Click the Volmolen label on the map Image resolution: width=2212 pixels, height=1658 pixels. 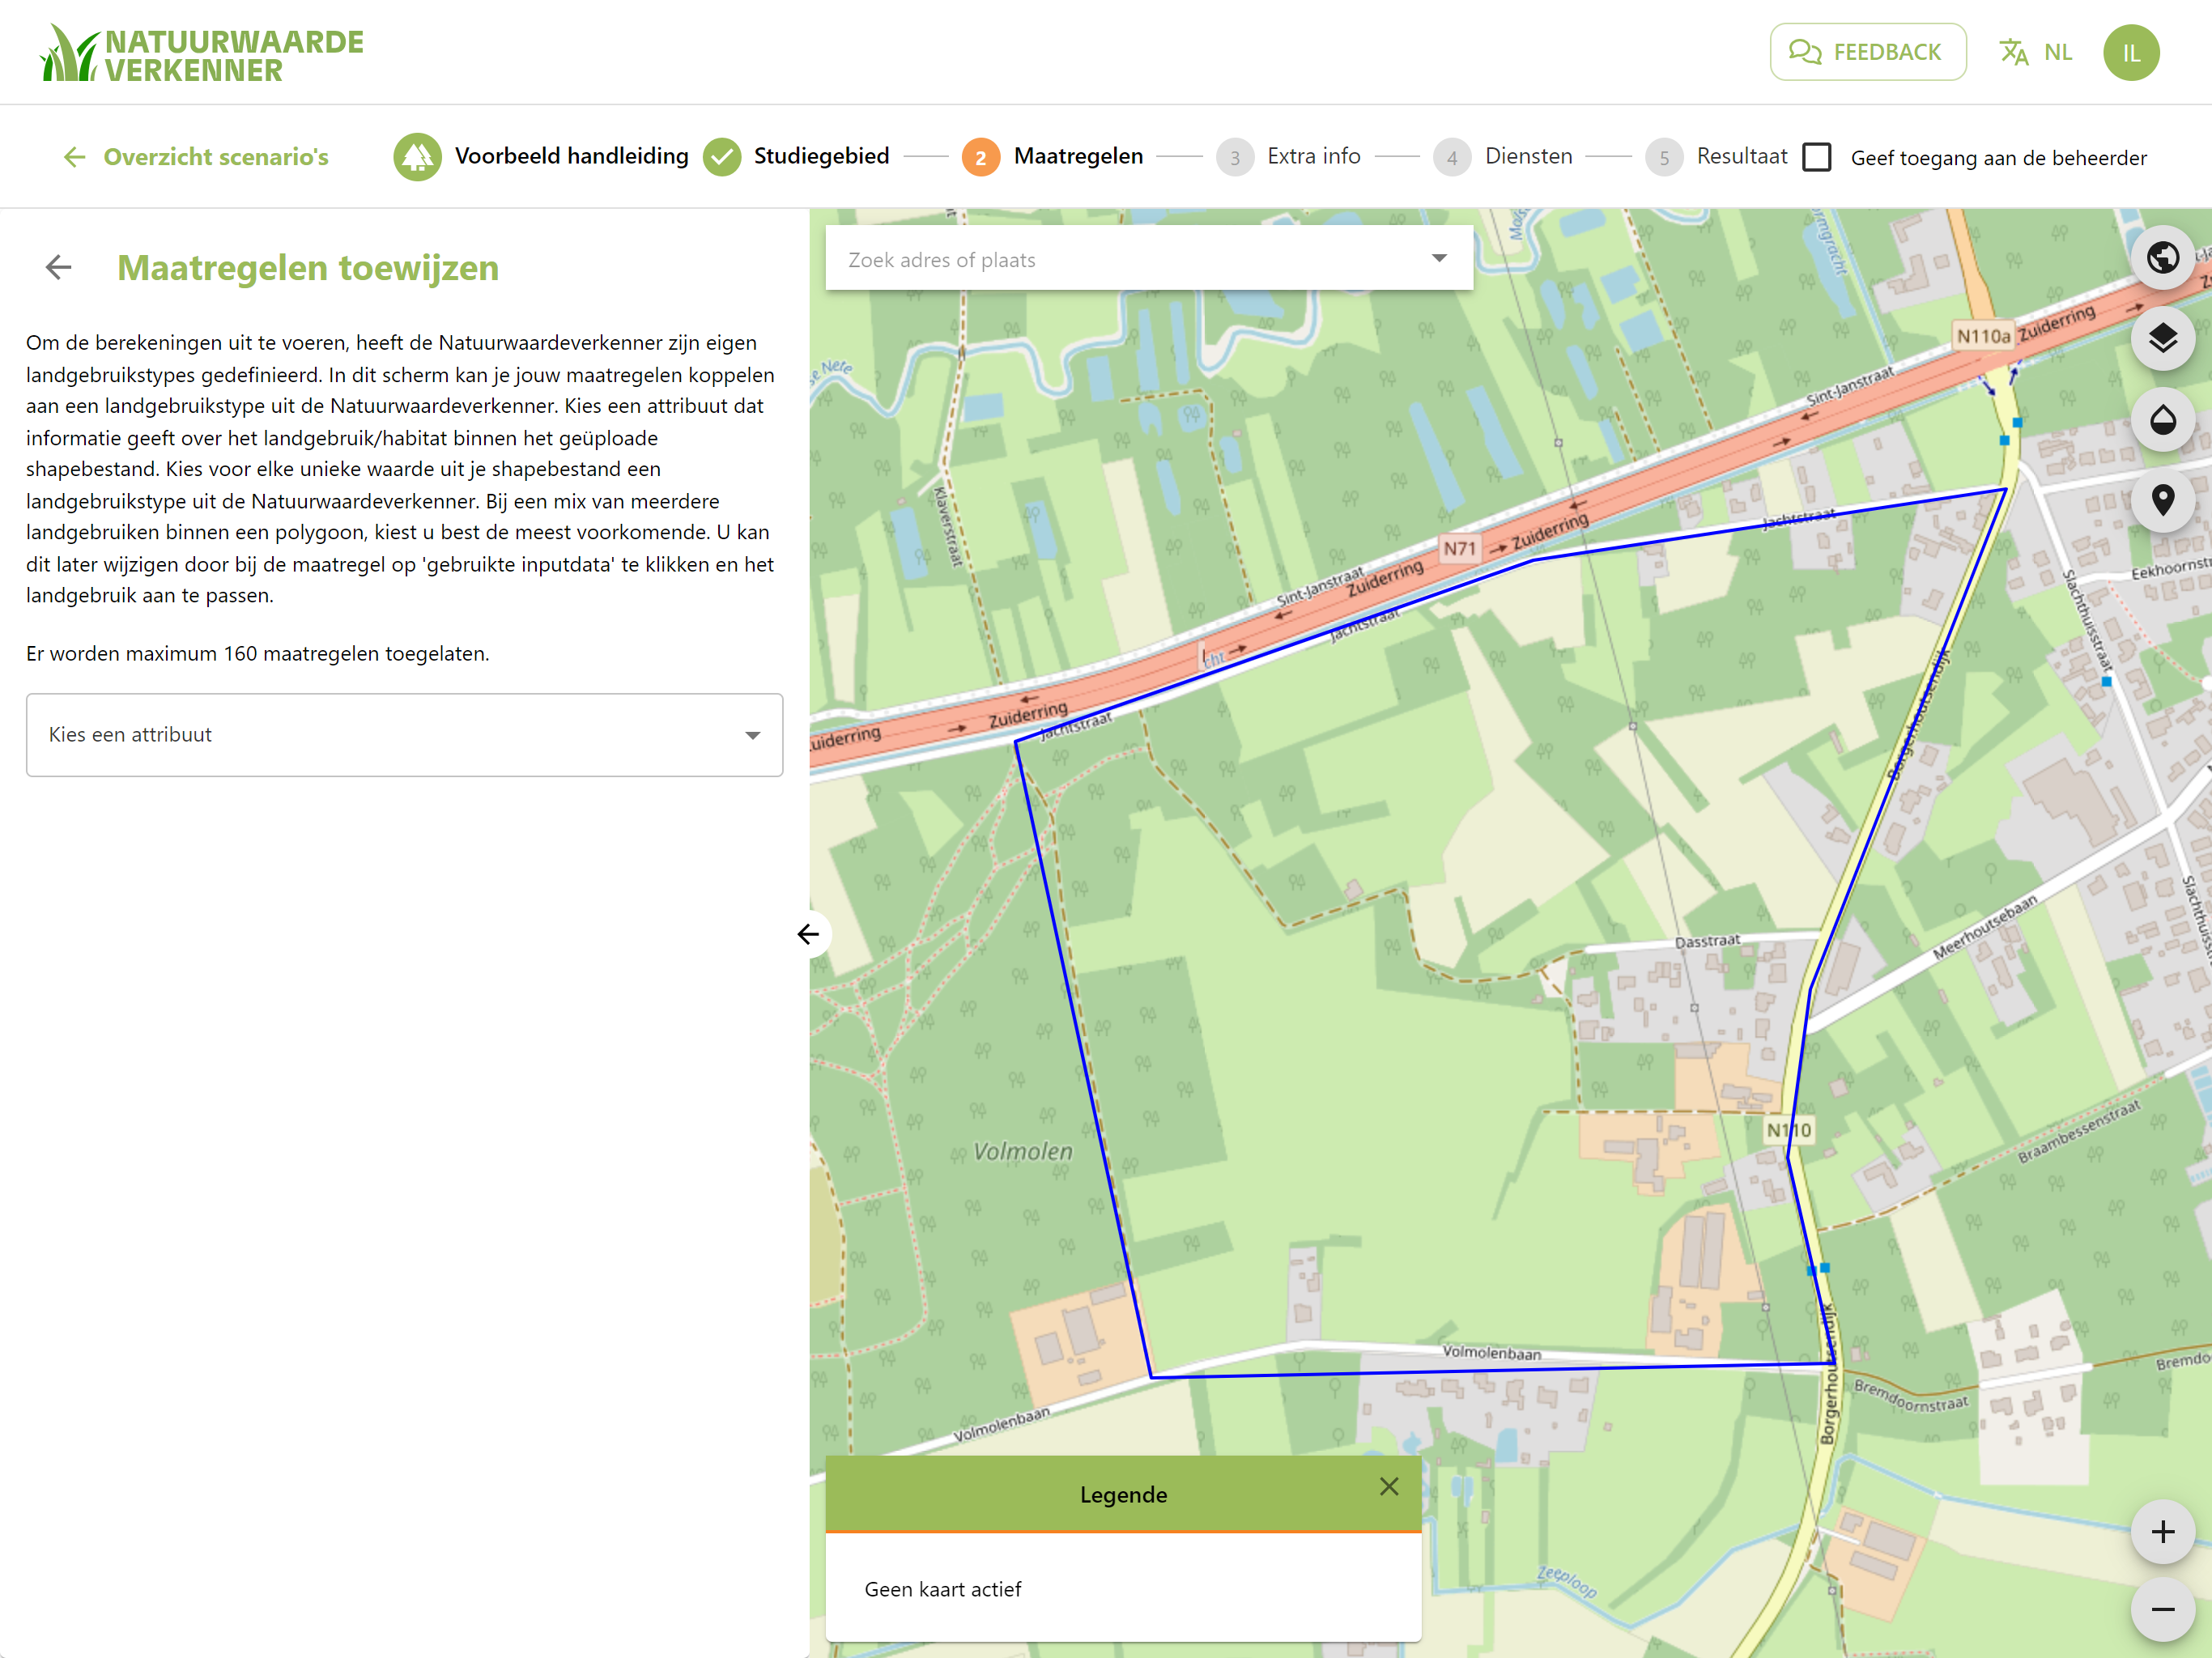(x=1022, y=1152)
